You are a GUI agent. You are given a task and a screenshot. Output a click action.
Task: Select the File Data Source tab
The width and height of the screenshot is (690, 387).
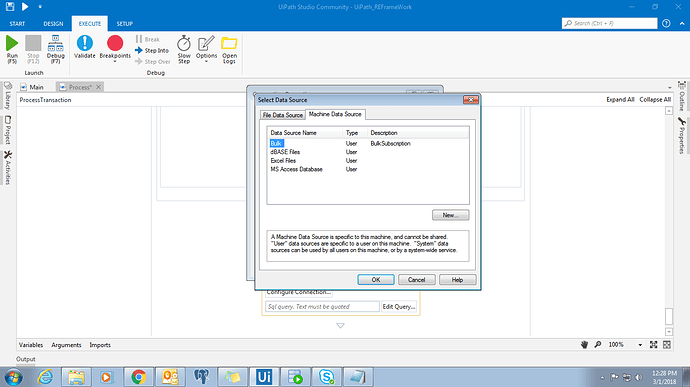click(x=283, y=115)
